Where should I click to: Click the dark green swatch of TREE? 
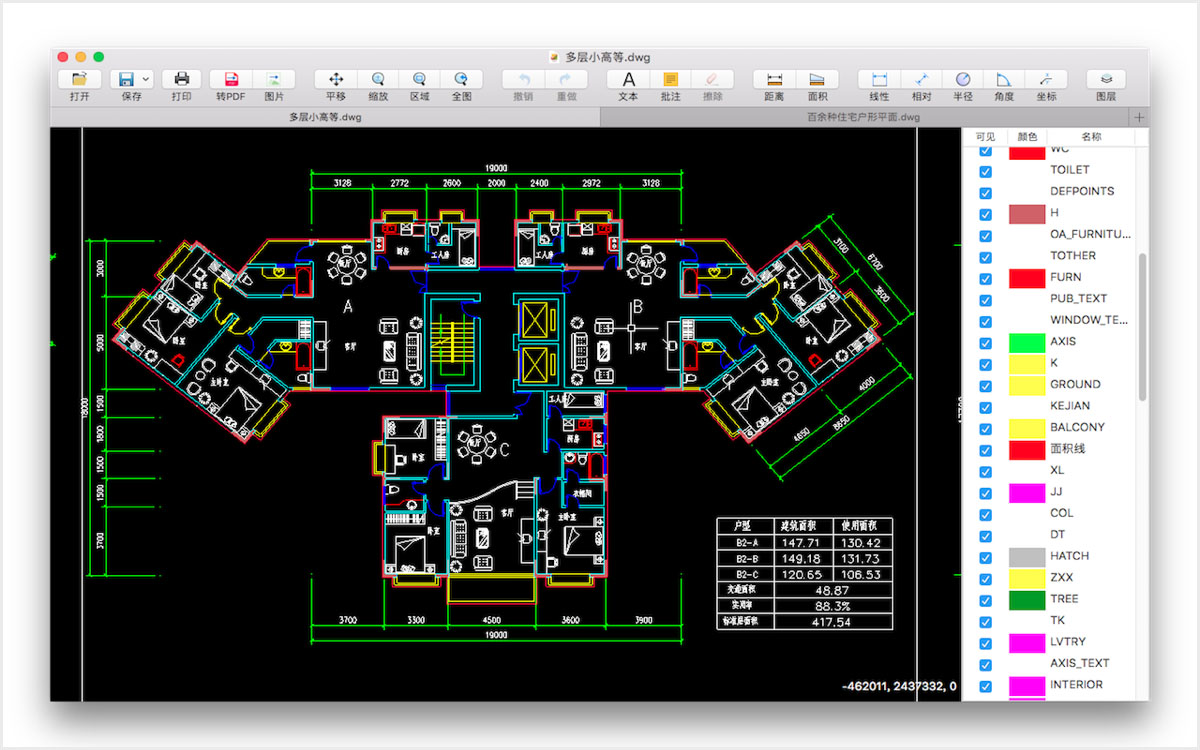[x=1027, y=600]
